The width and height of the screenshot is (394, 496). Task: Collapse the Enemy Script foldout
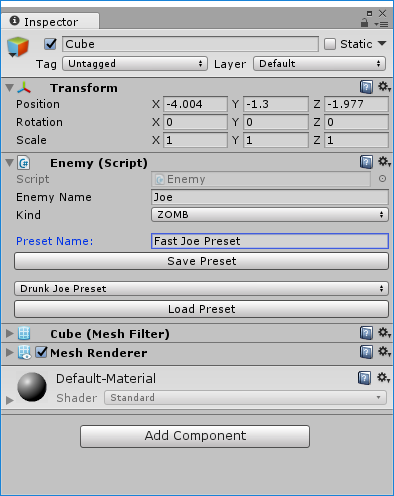click(10, 163)
